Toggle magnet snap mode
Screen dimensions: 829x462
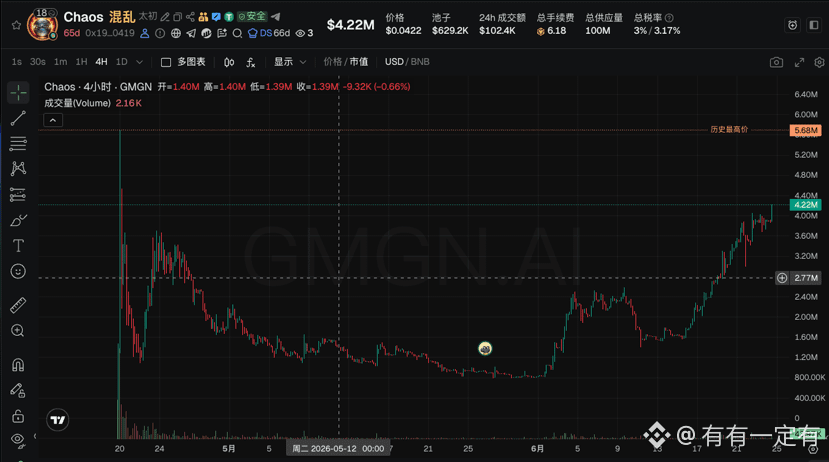19,365
